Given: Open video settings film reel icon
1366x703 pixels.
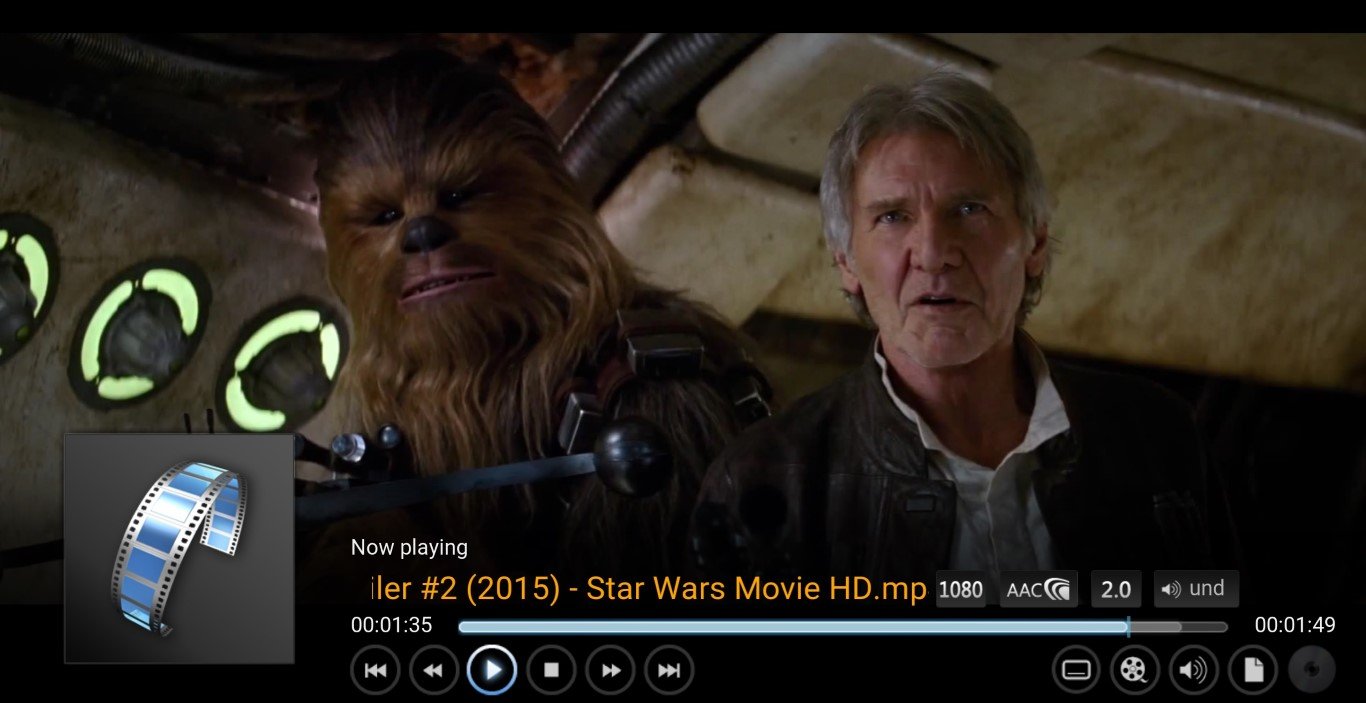Looking at the screenshot, I should pos(1134,670).
